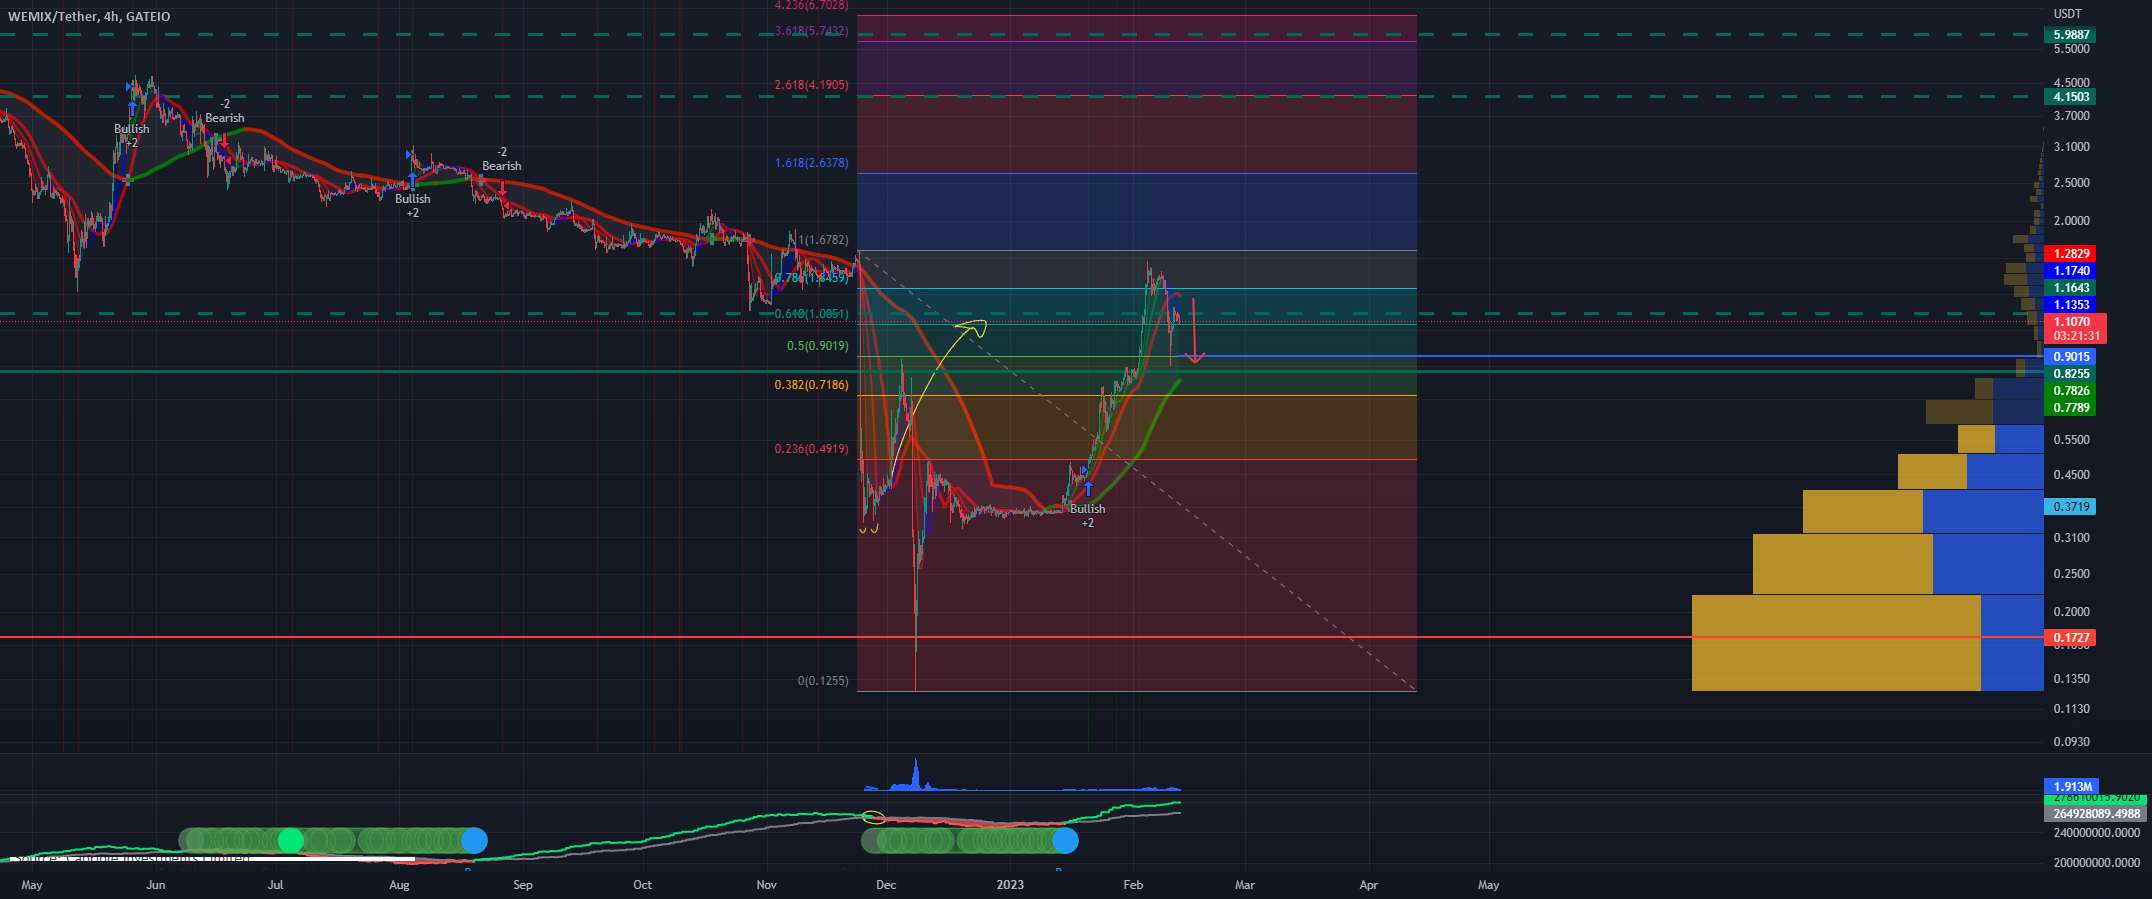The image size is (2152, 899).
Task: Click the USDT currency label on price axis
Action: coord(2067,14)
